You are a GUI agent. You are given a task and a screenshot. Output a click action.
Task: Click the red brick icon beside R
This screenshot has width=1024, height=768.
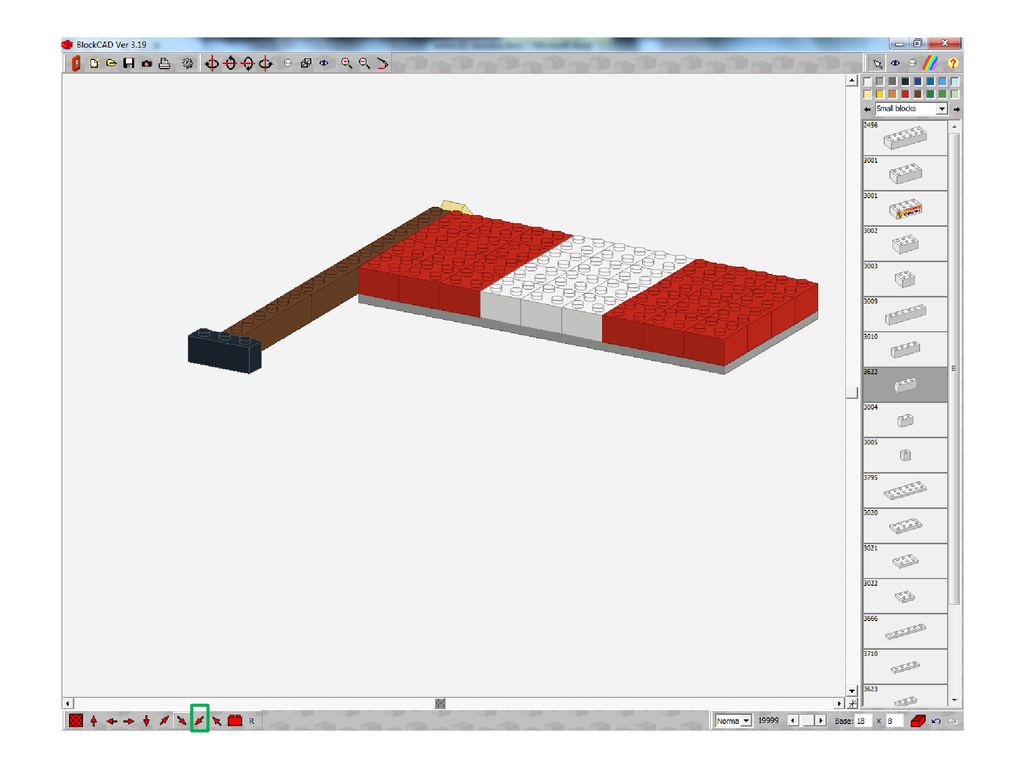click(235, 720)
